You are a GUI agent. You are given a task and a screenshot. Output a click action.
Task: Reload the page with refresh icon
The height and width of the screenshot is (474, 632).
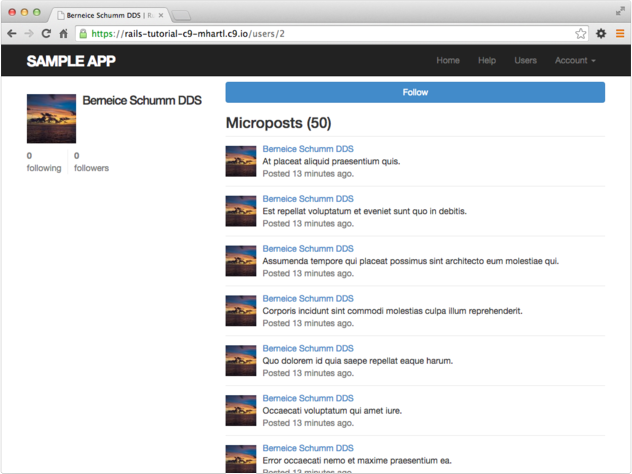tap(46, 33)
